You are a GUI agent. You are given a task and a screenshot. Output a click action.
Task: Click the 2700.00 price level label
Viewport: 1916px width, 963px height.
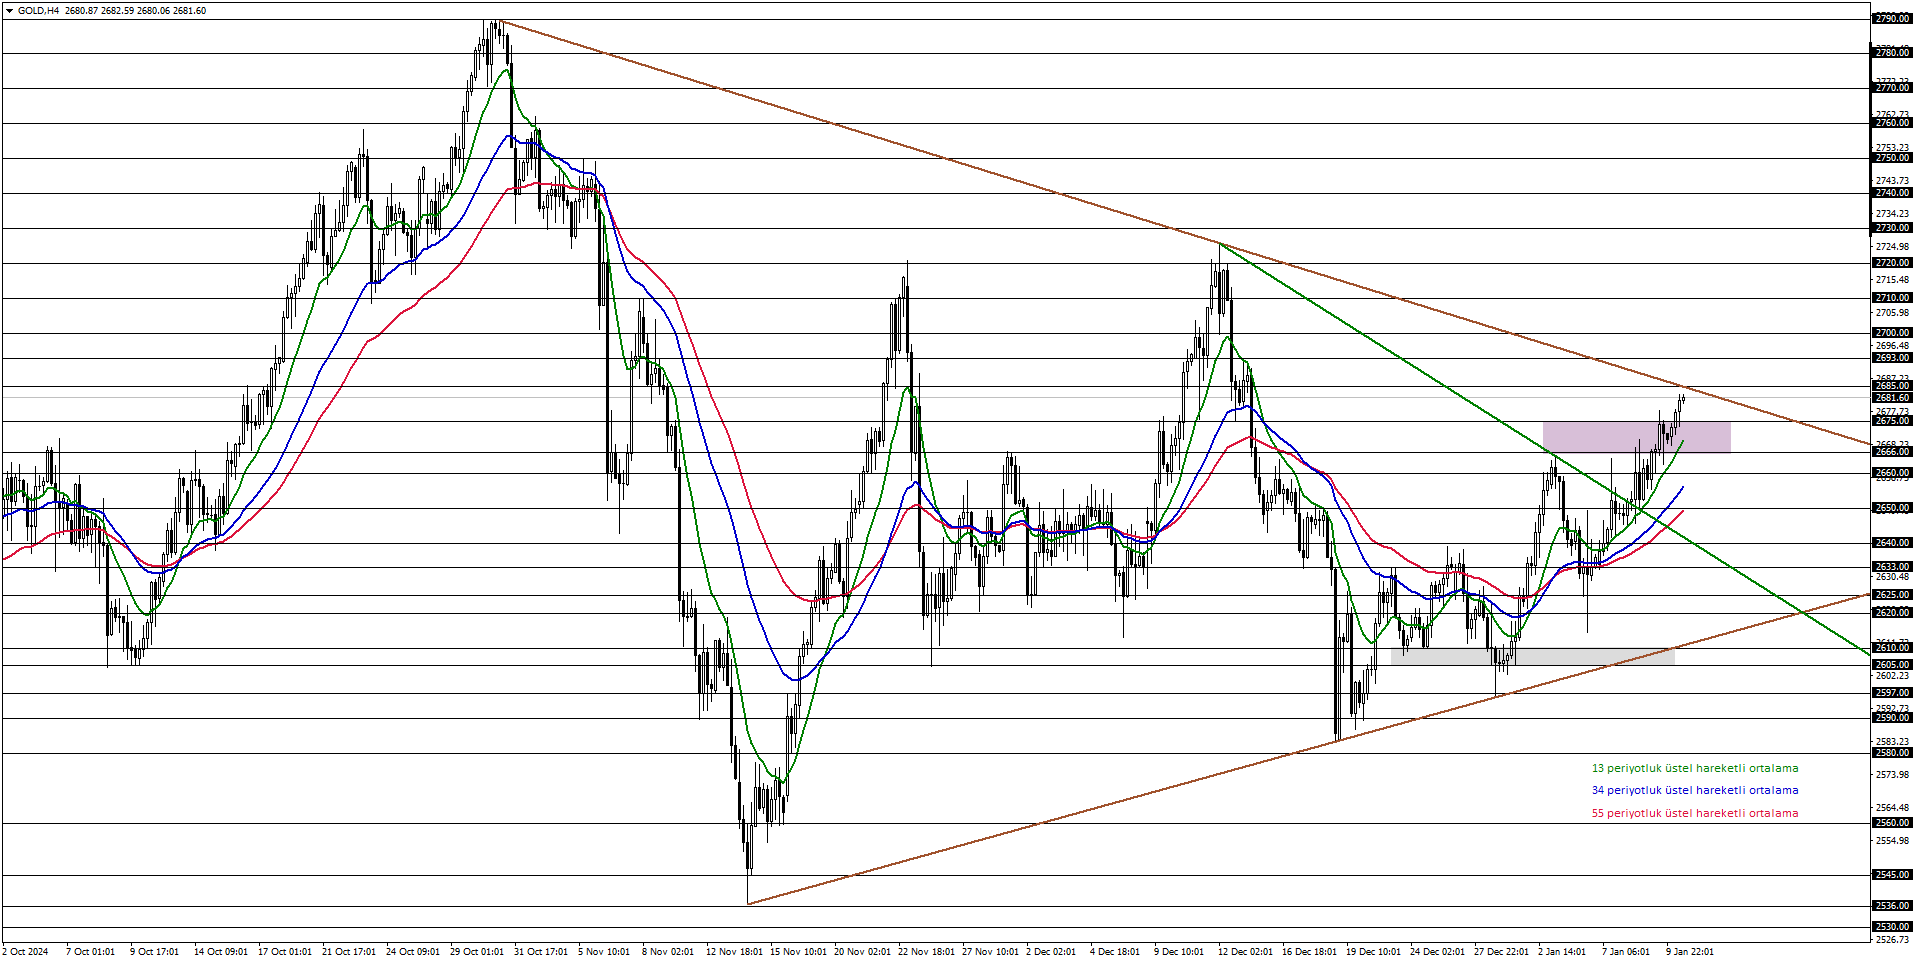1892,333
